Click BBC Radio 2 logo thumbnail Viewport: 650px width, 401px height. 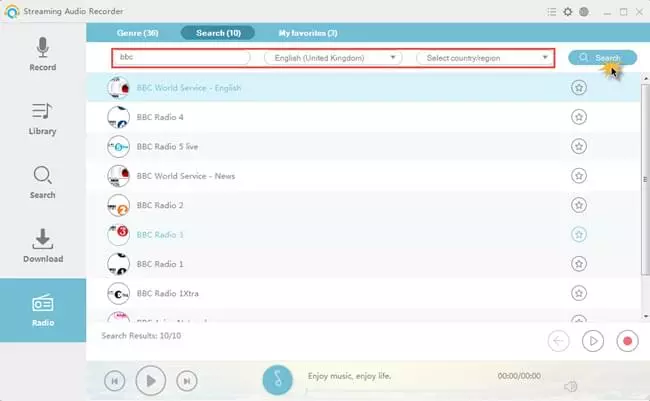119,205
